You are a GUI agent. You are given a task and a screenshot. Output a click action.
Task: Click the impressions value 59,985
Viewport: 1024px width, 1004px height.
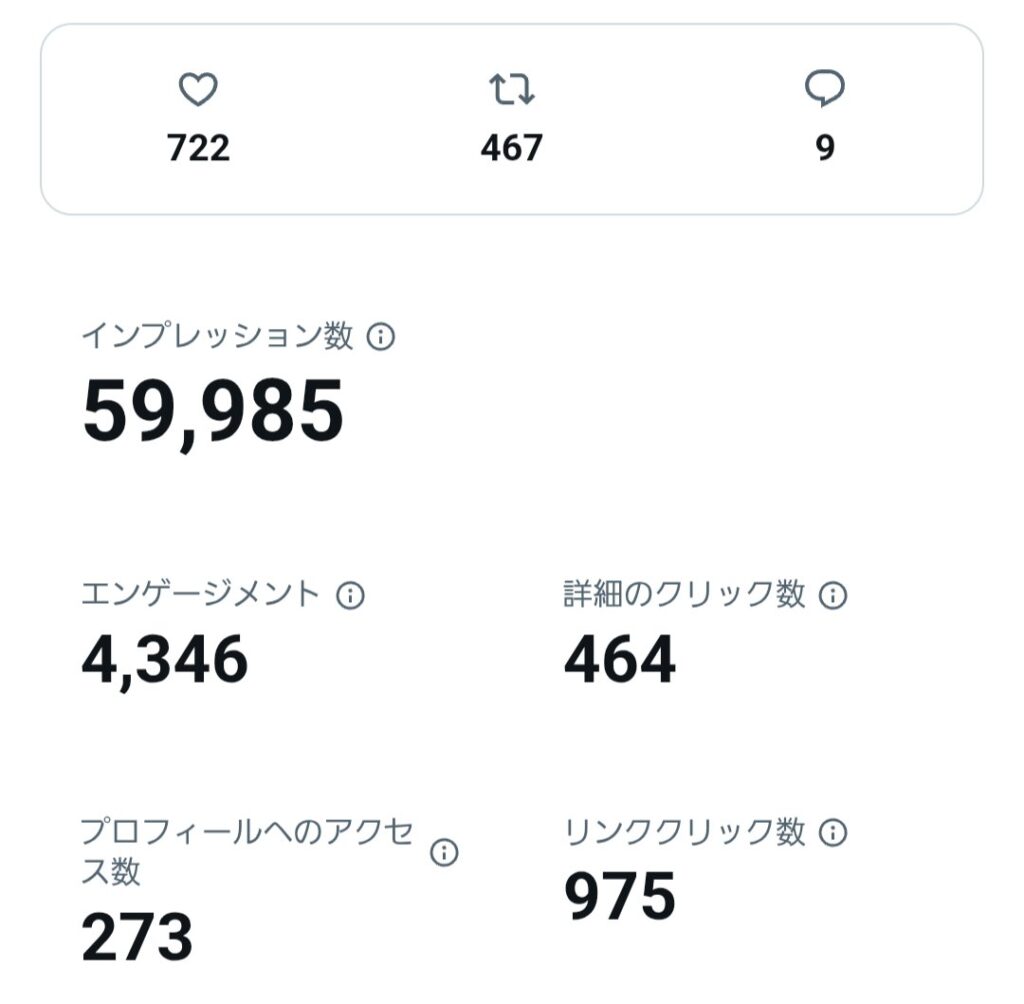pos(213,413)
